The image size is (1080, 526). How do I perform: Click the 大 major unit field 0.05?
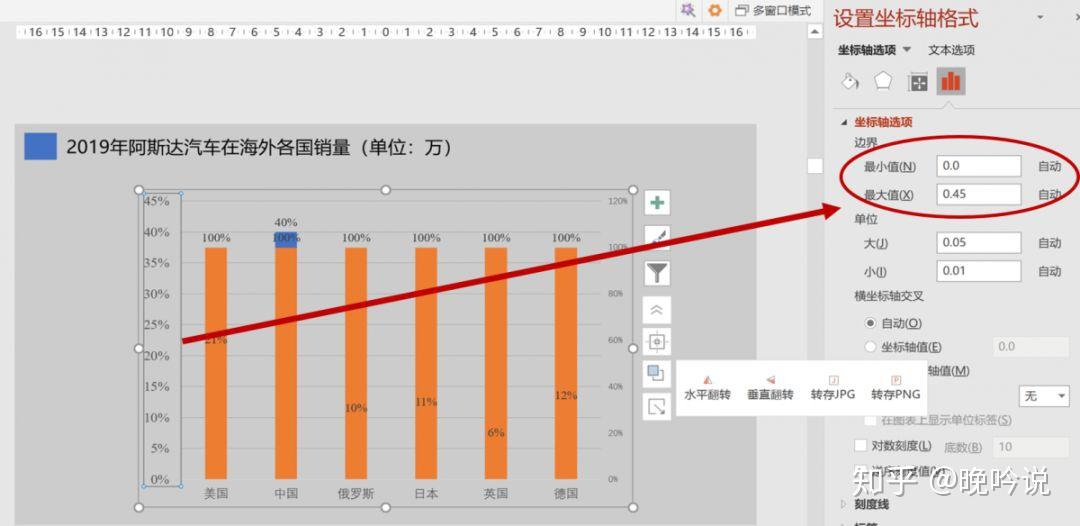pos(979,242)
